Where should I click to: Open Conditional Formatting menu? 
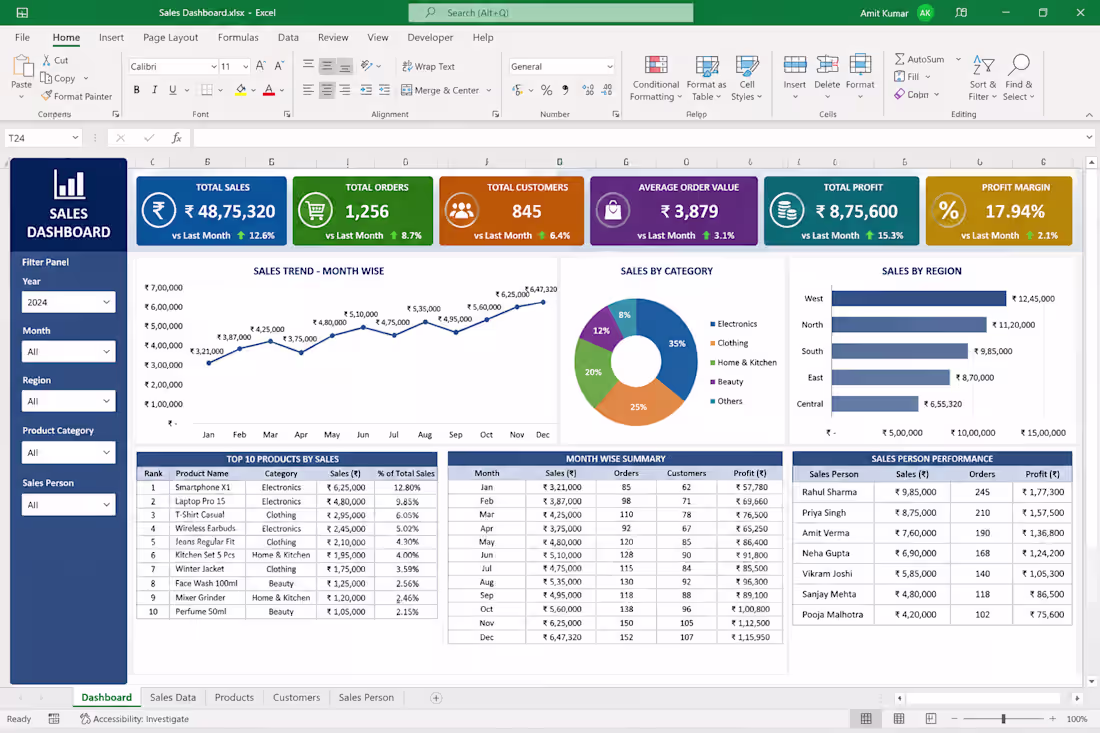(x=656, y=79)
